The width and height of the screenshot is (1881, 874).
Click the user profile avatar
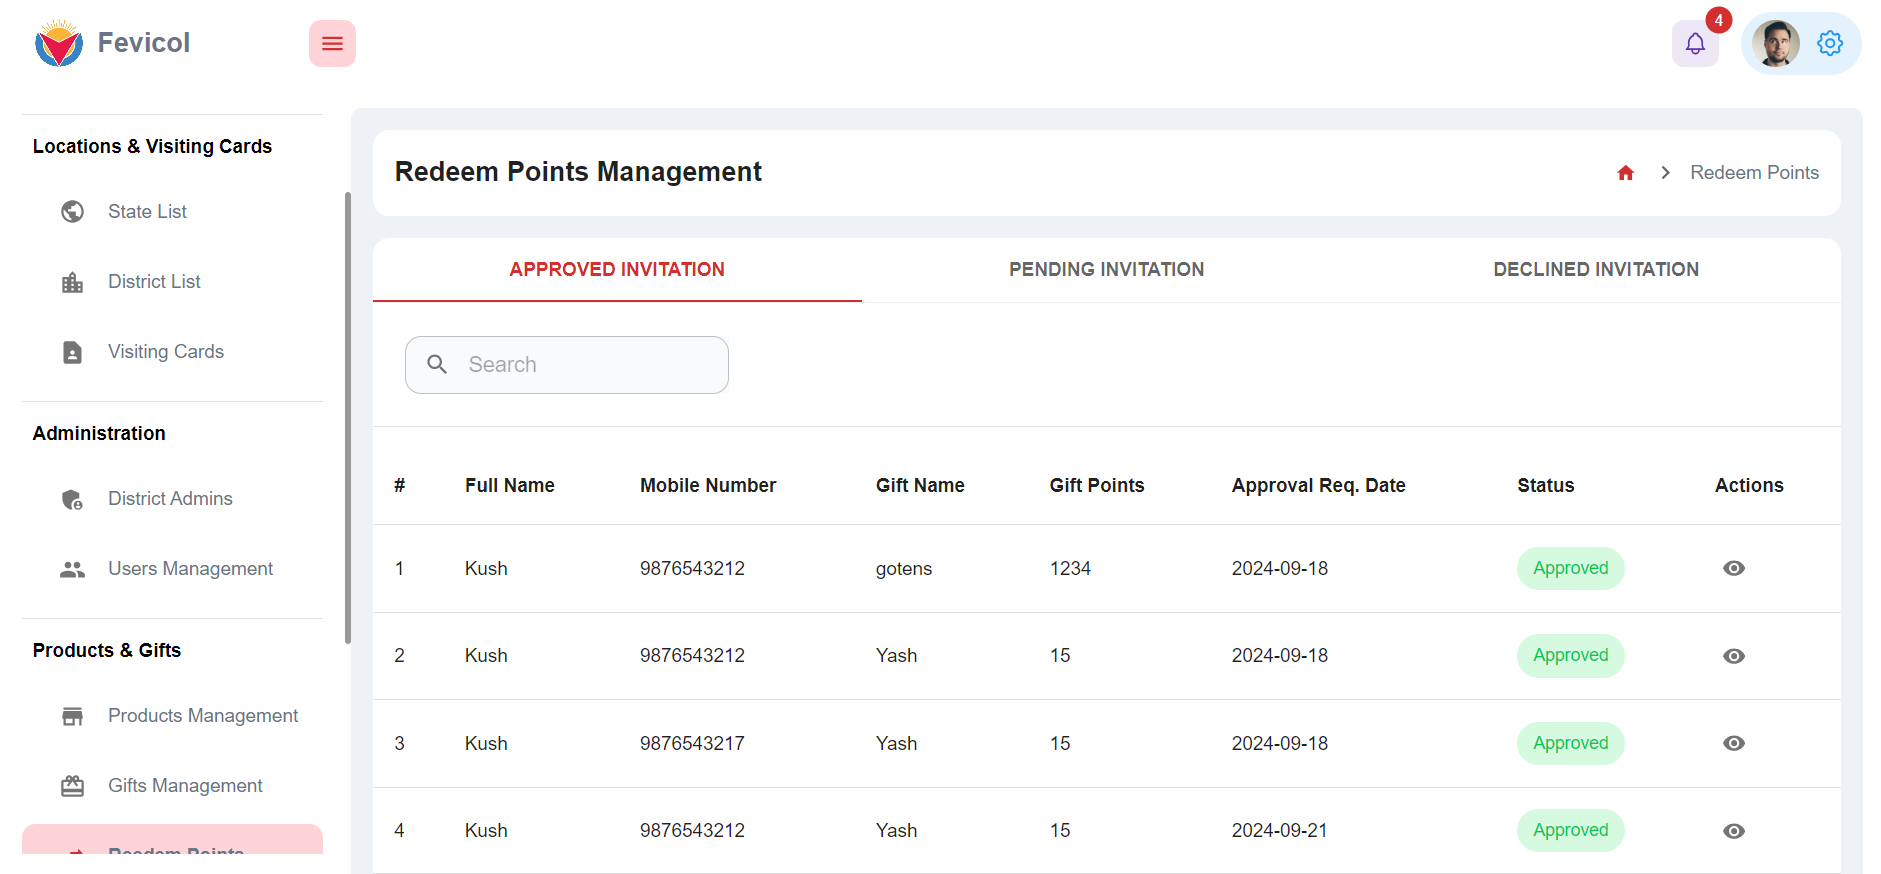(1776, 44)
